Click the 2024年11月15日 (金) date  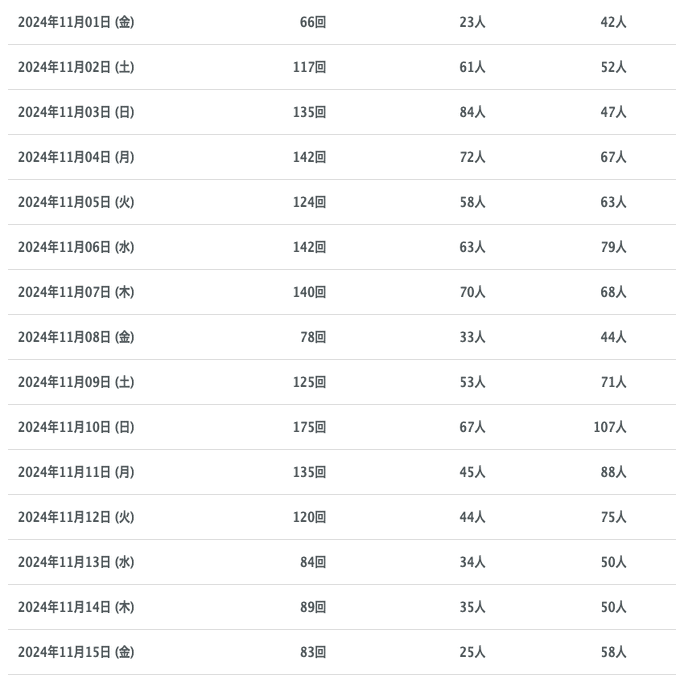(76, 652)
